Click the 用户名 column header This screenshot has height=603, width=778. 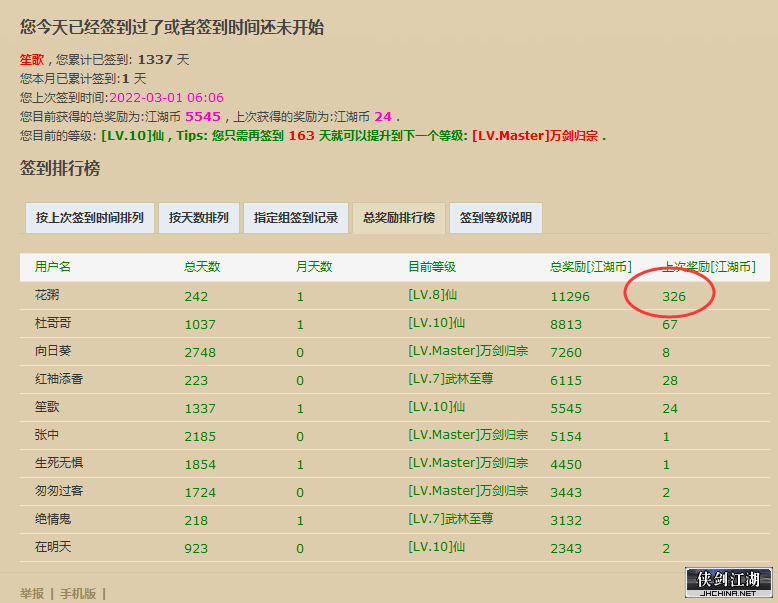tap(53, 267)
